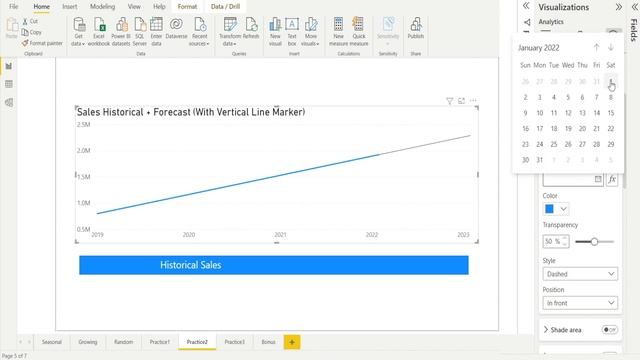Toggle Shade area switch
The image size is (640, 360).
point(609,330)
